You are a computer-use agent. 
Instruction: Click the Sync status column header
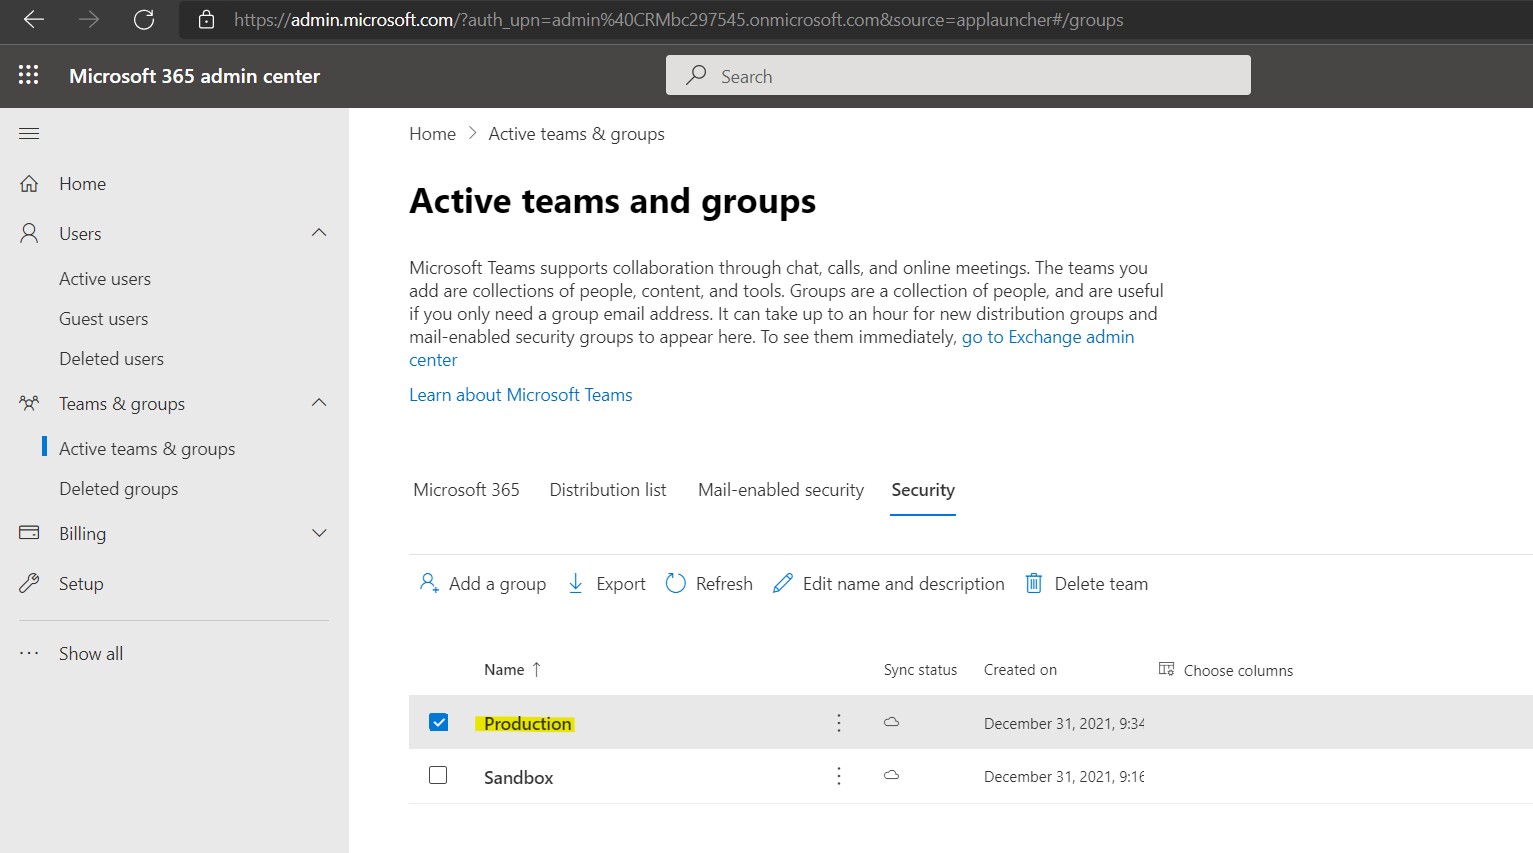[x=920, y=670]
